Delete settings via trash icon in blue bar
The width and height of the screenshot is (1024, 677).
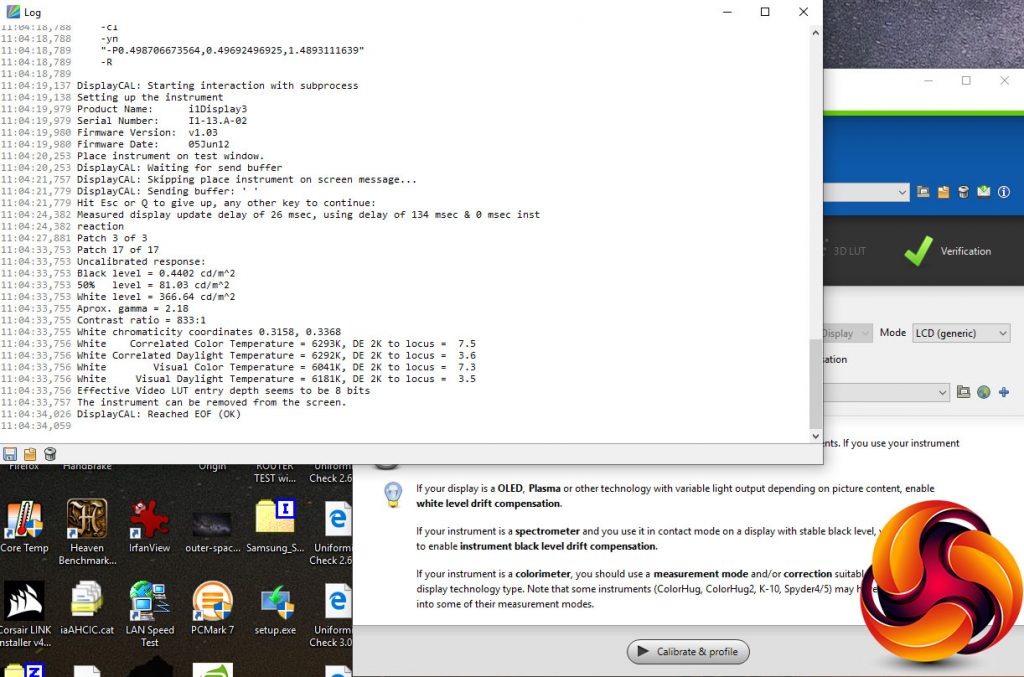(963, 192)
